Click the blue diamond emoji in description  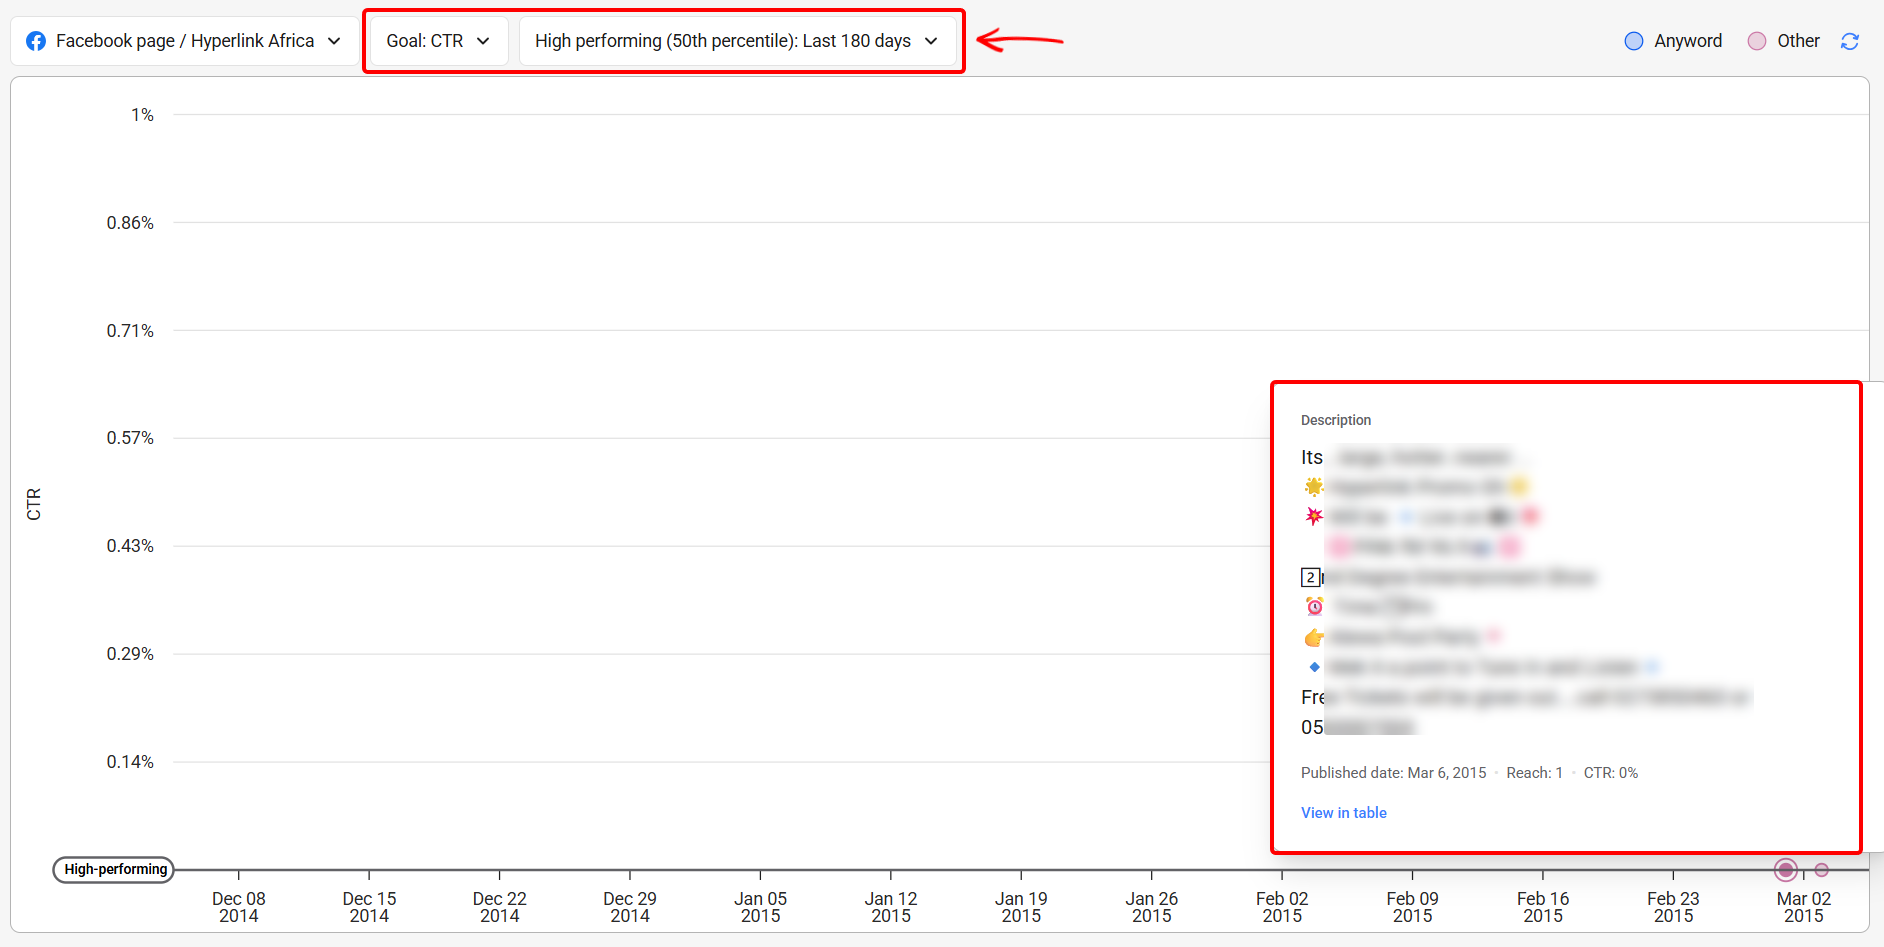pyautogui.click(x=1314, y=667)
